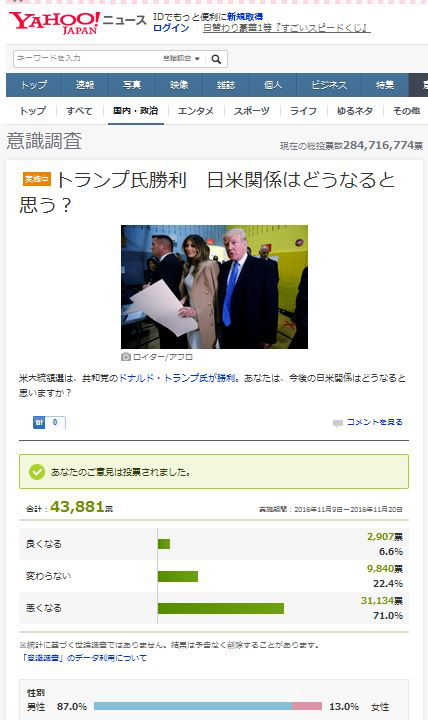The image size is (428, 720).
Task: Click the コメントを見る link
Action: tap(374, 422)
